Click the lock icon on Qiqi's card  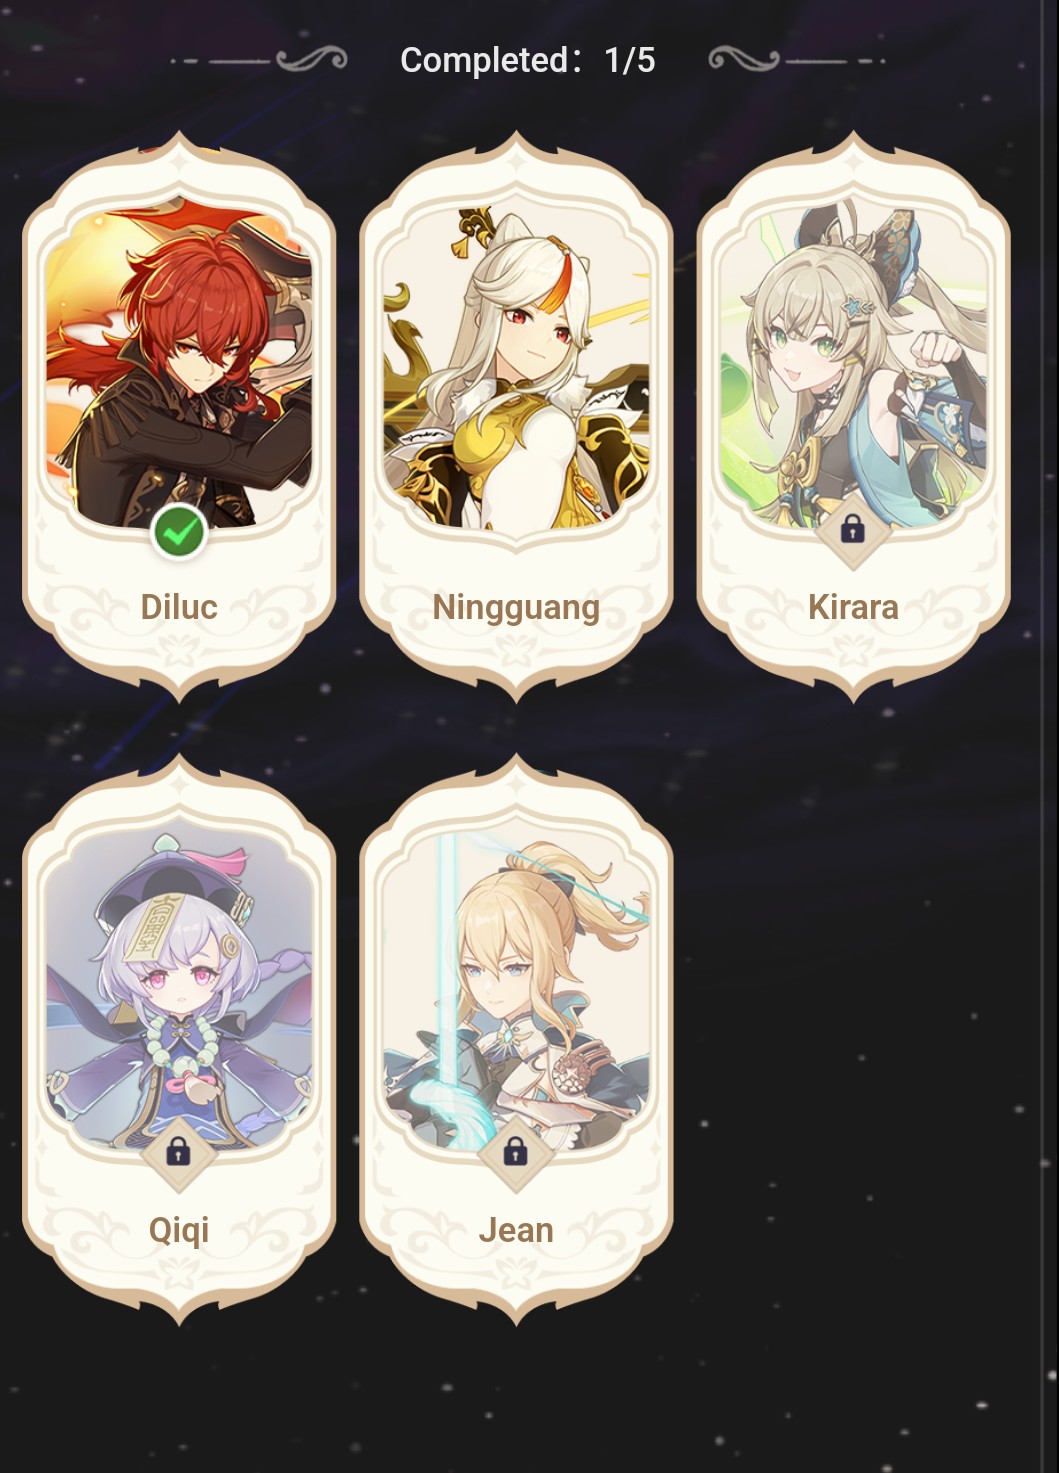[x=178, y=1152]
